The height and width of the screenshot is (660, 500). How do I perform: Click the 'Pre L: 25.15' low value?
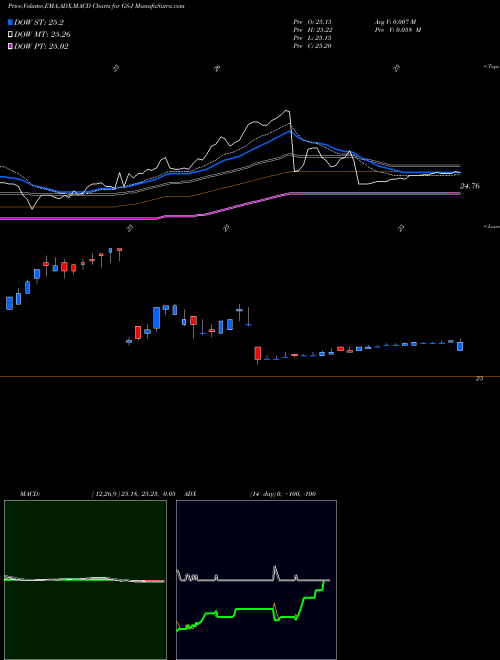313,38
